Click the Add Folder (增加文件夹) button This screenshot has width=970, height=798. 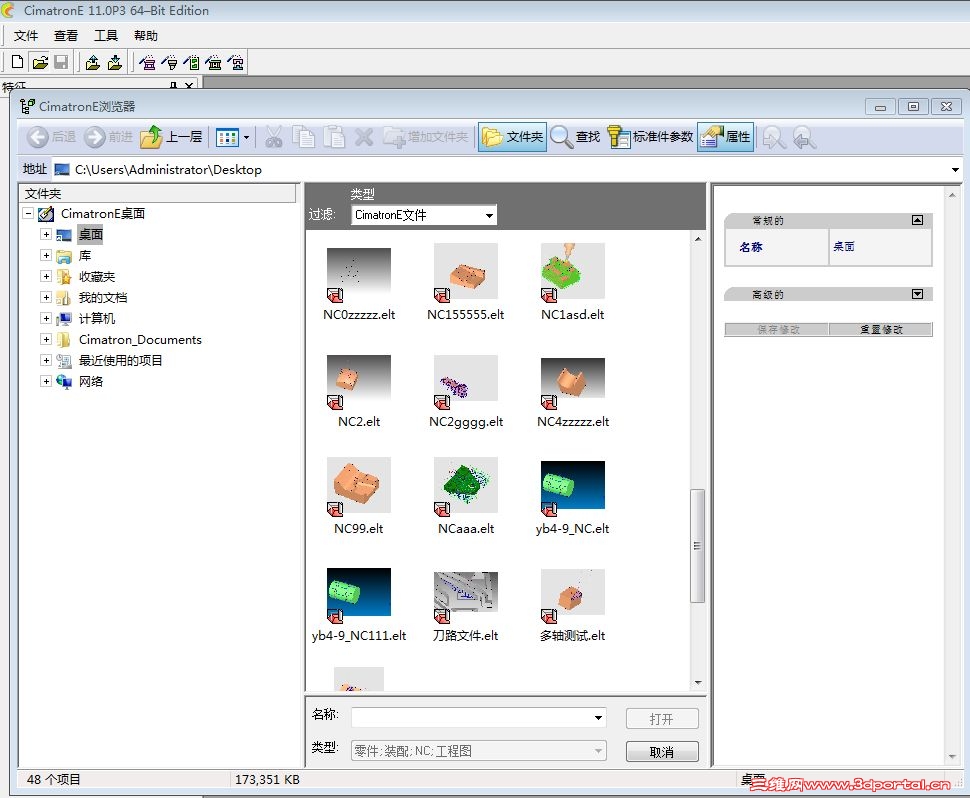coord(426,137)
